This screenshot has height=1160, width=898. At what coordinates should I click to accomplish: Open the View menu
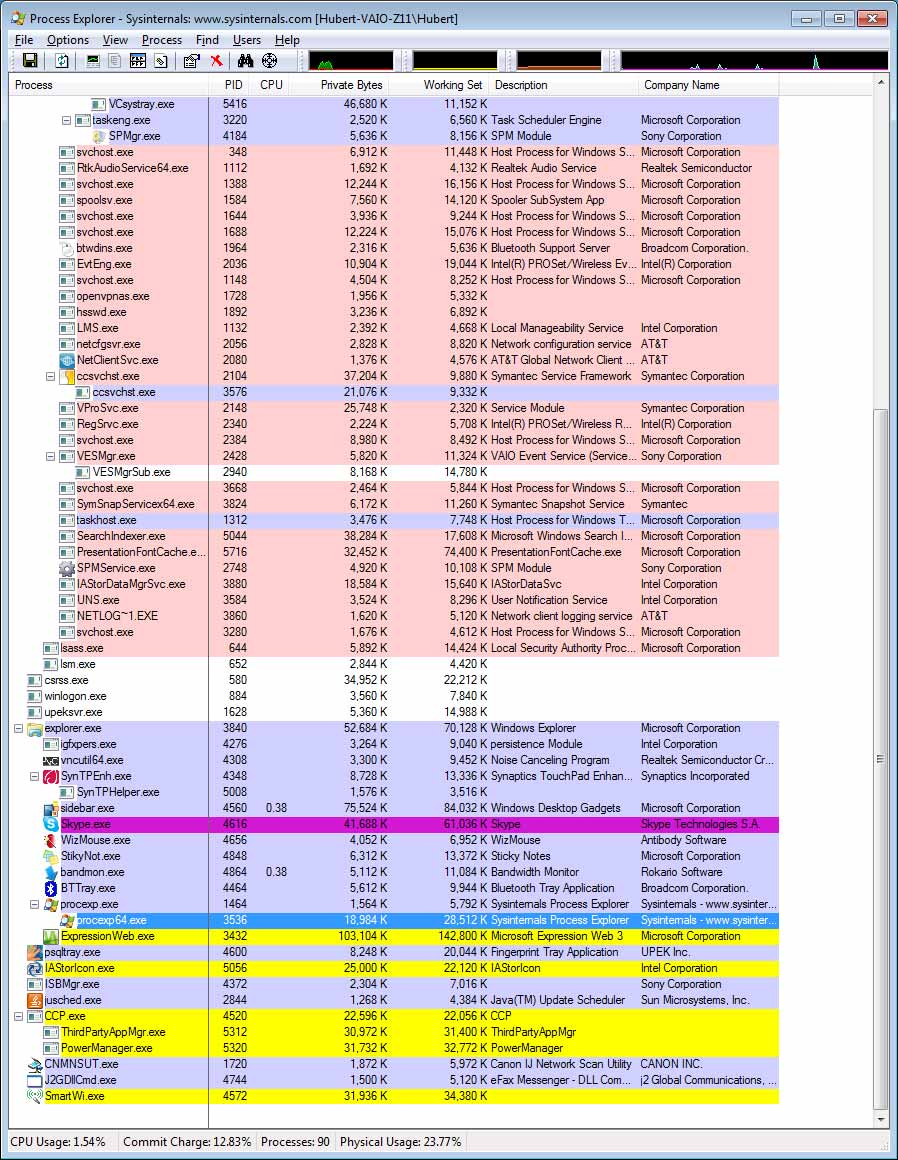(x=115, y=40)
